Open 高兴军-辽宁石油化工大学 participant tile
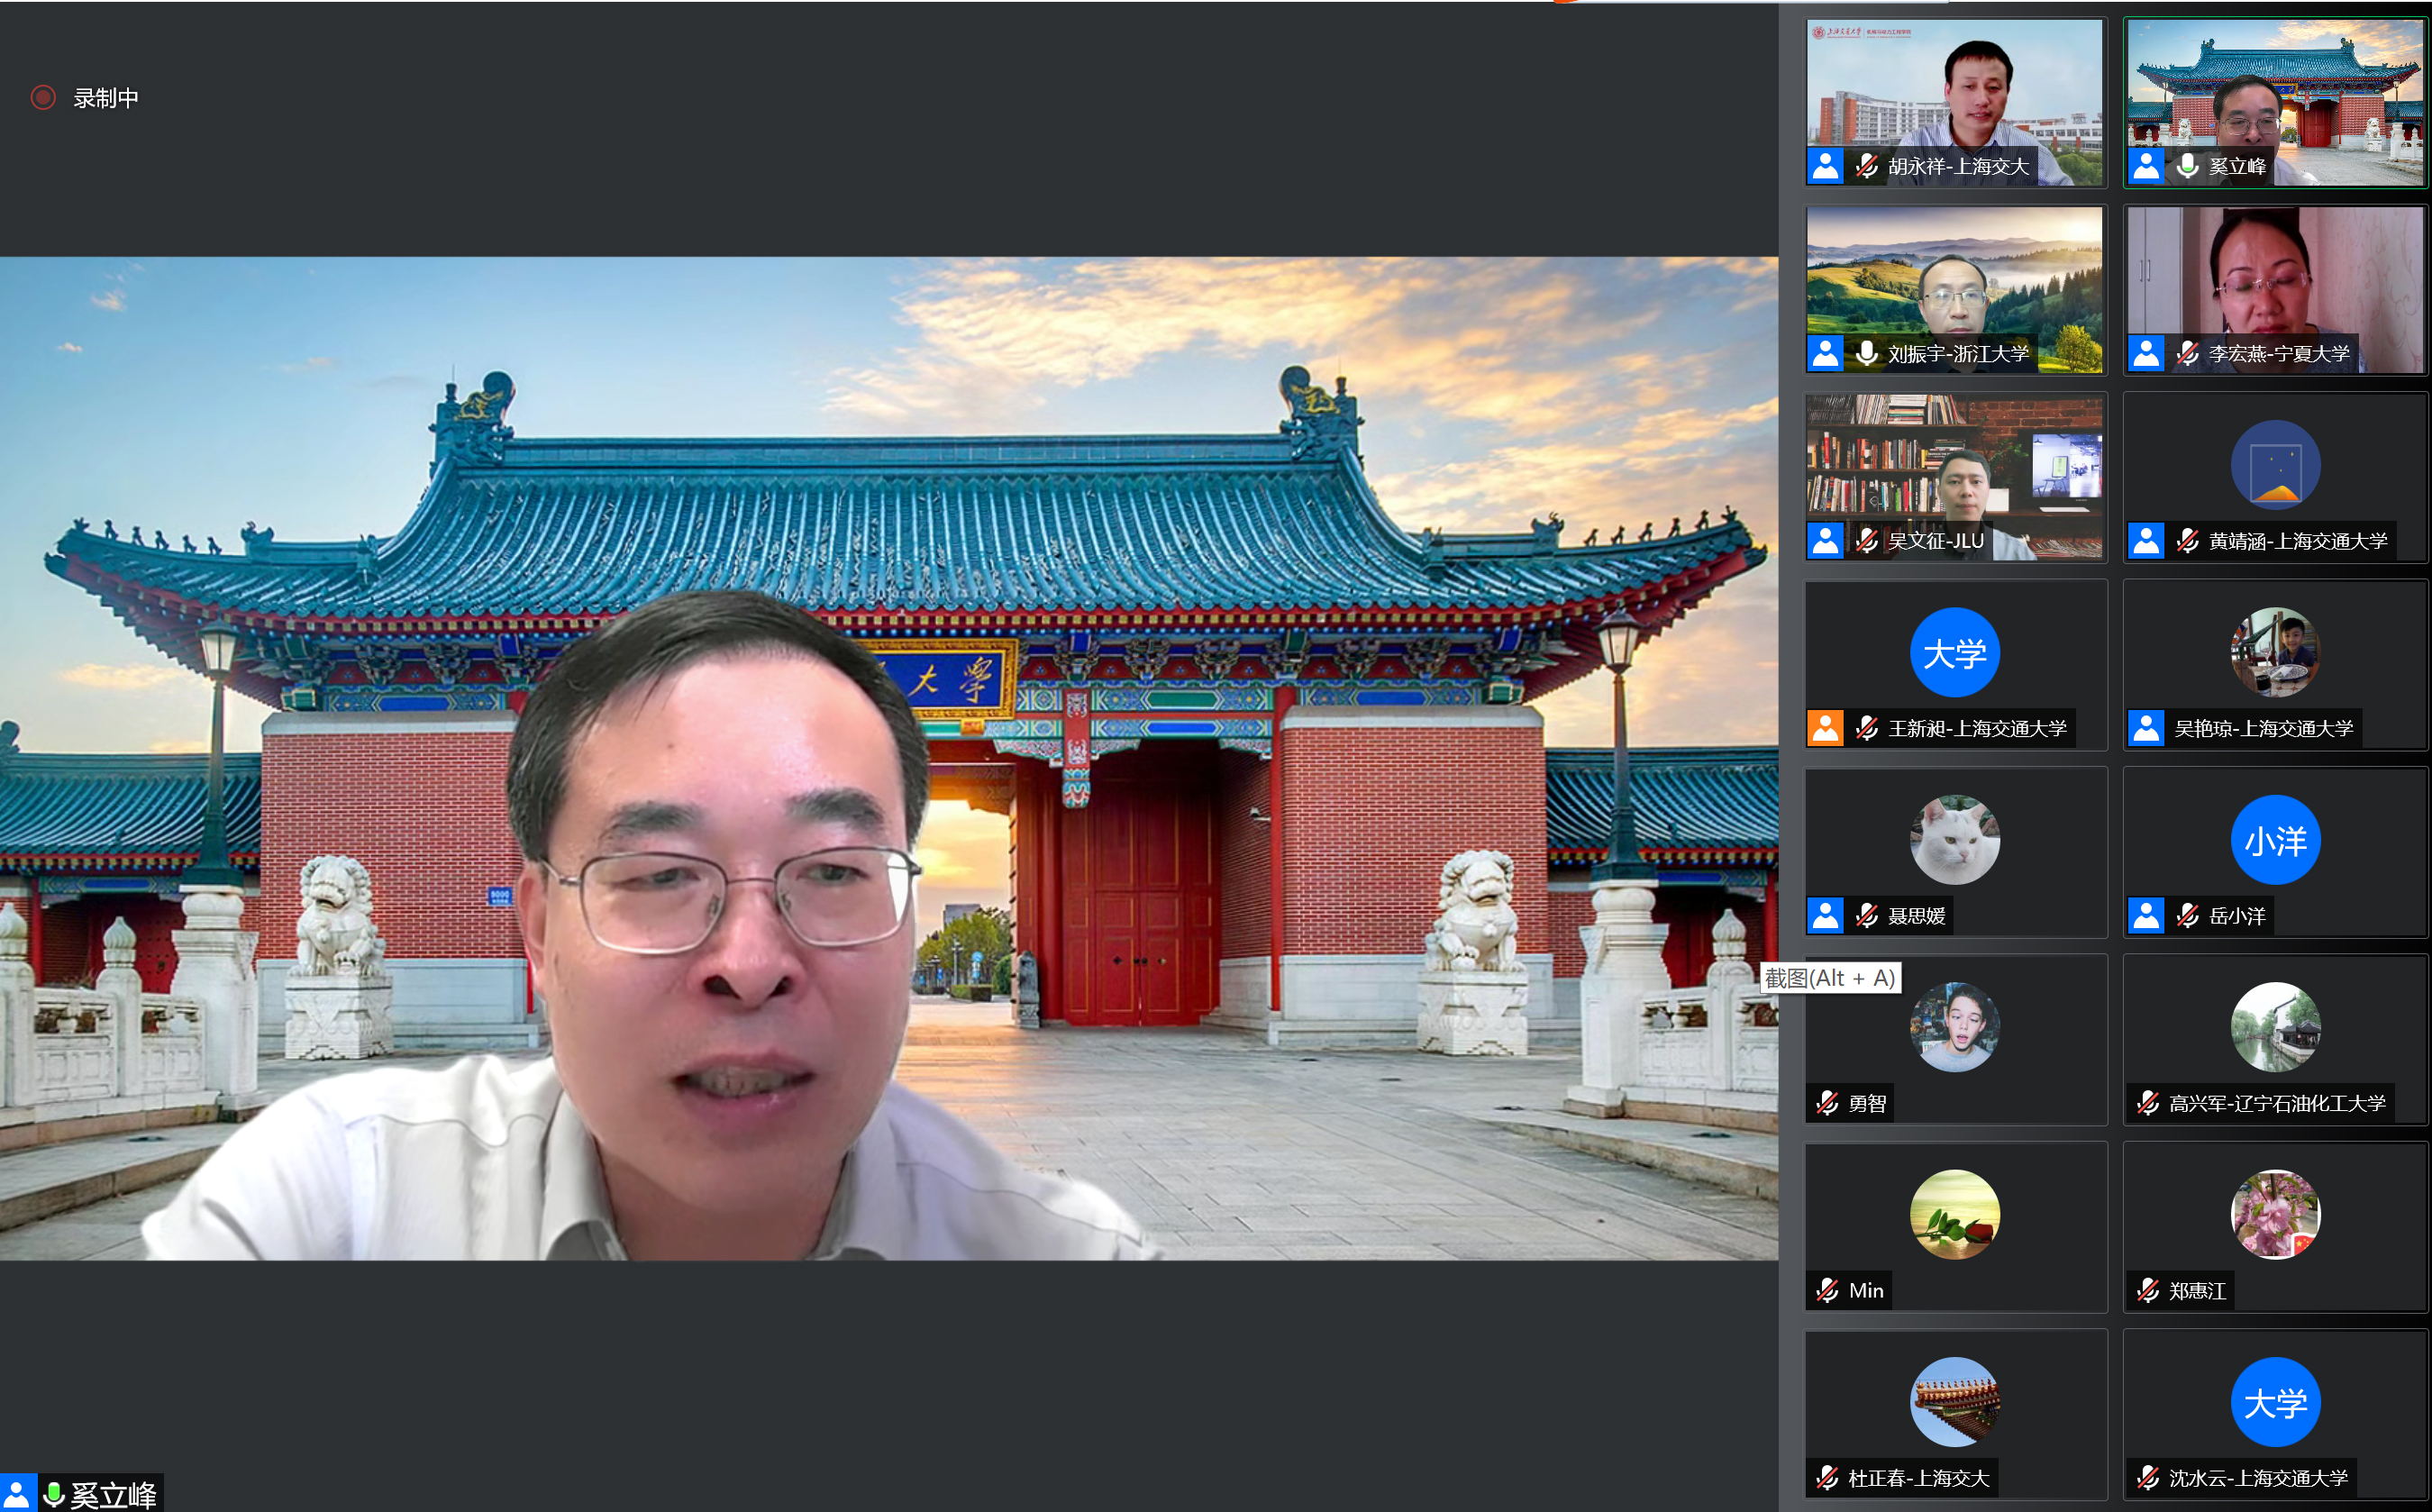Screen dimensions: 2432x1512 tap(2275, 1038)
